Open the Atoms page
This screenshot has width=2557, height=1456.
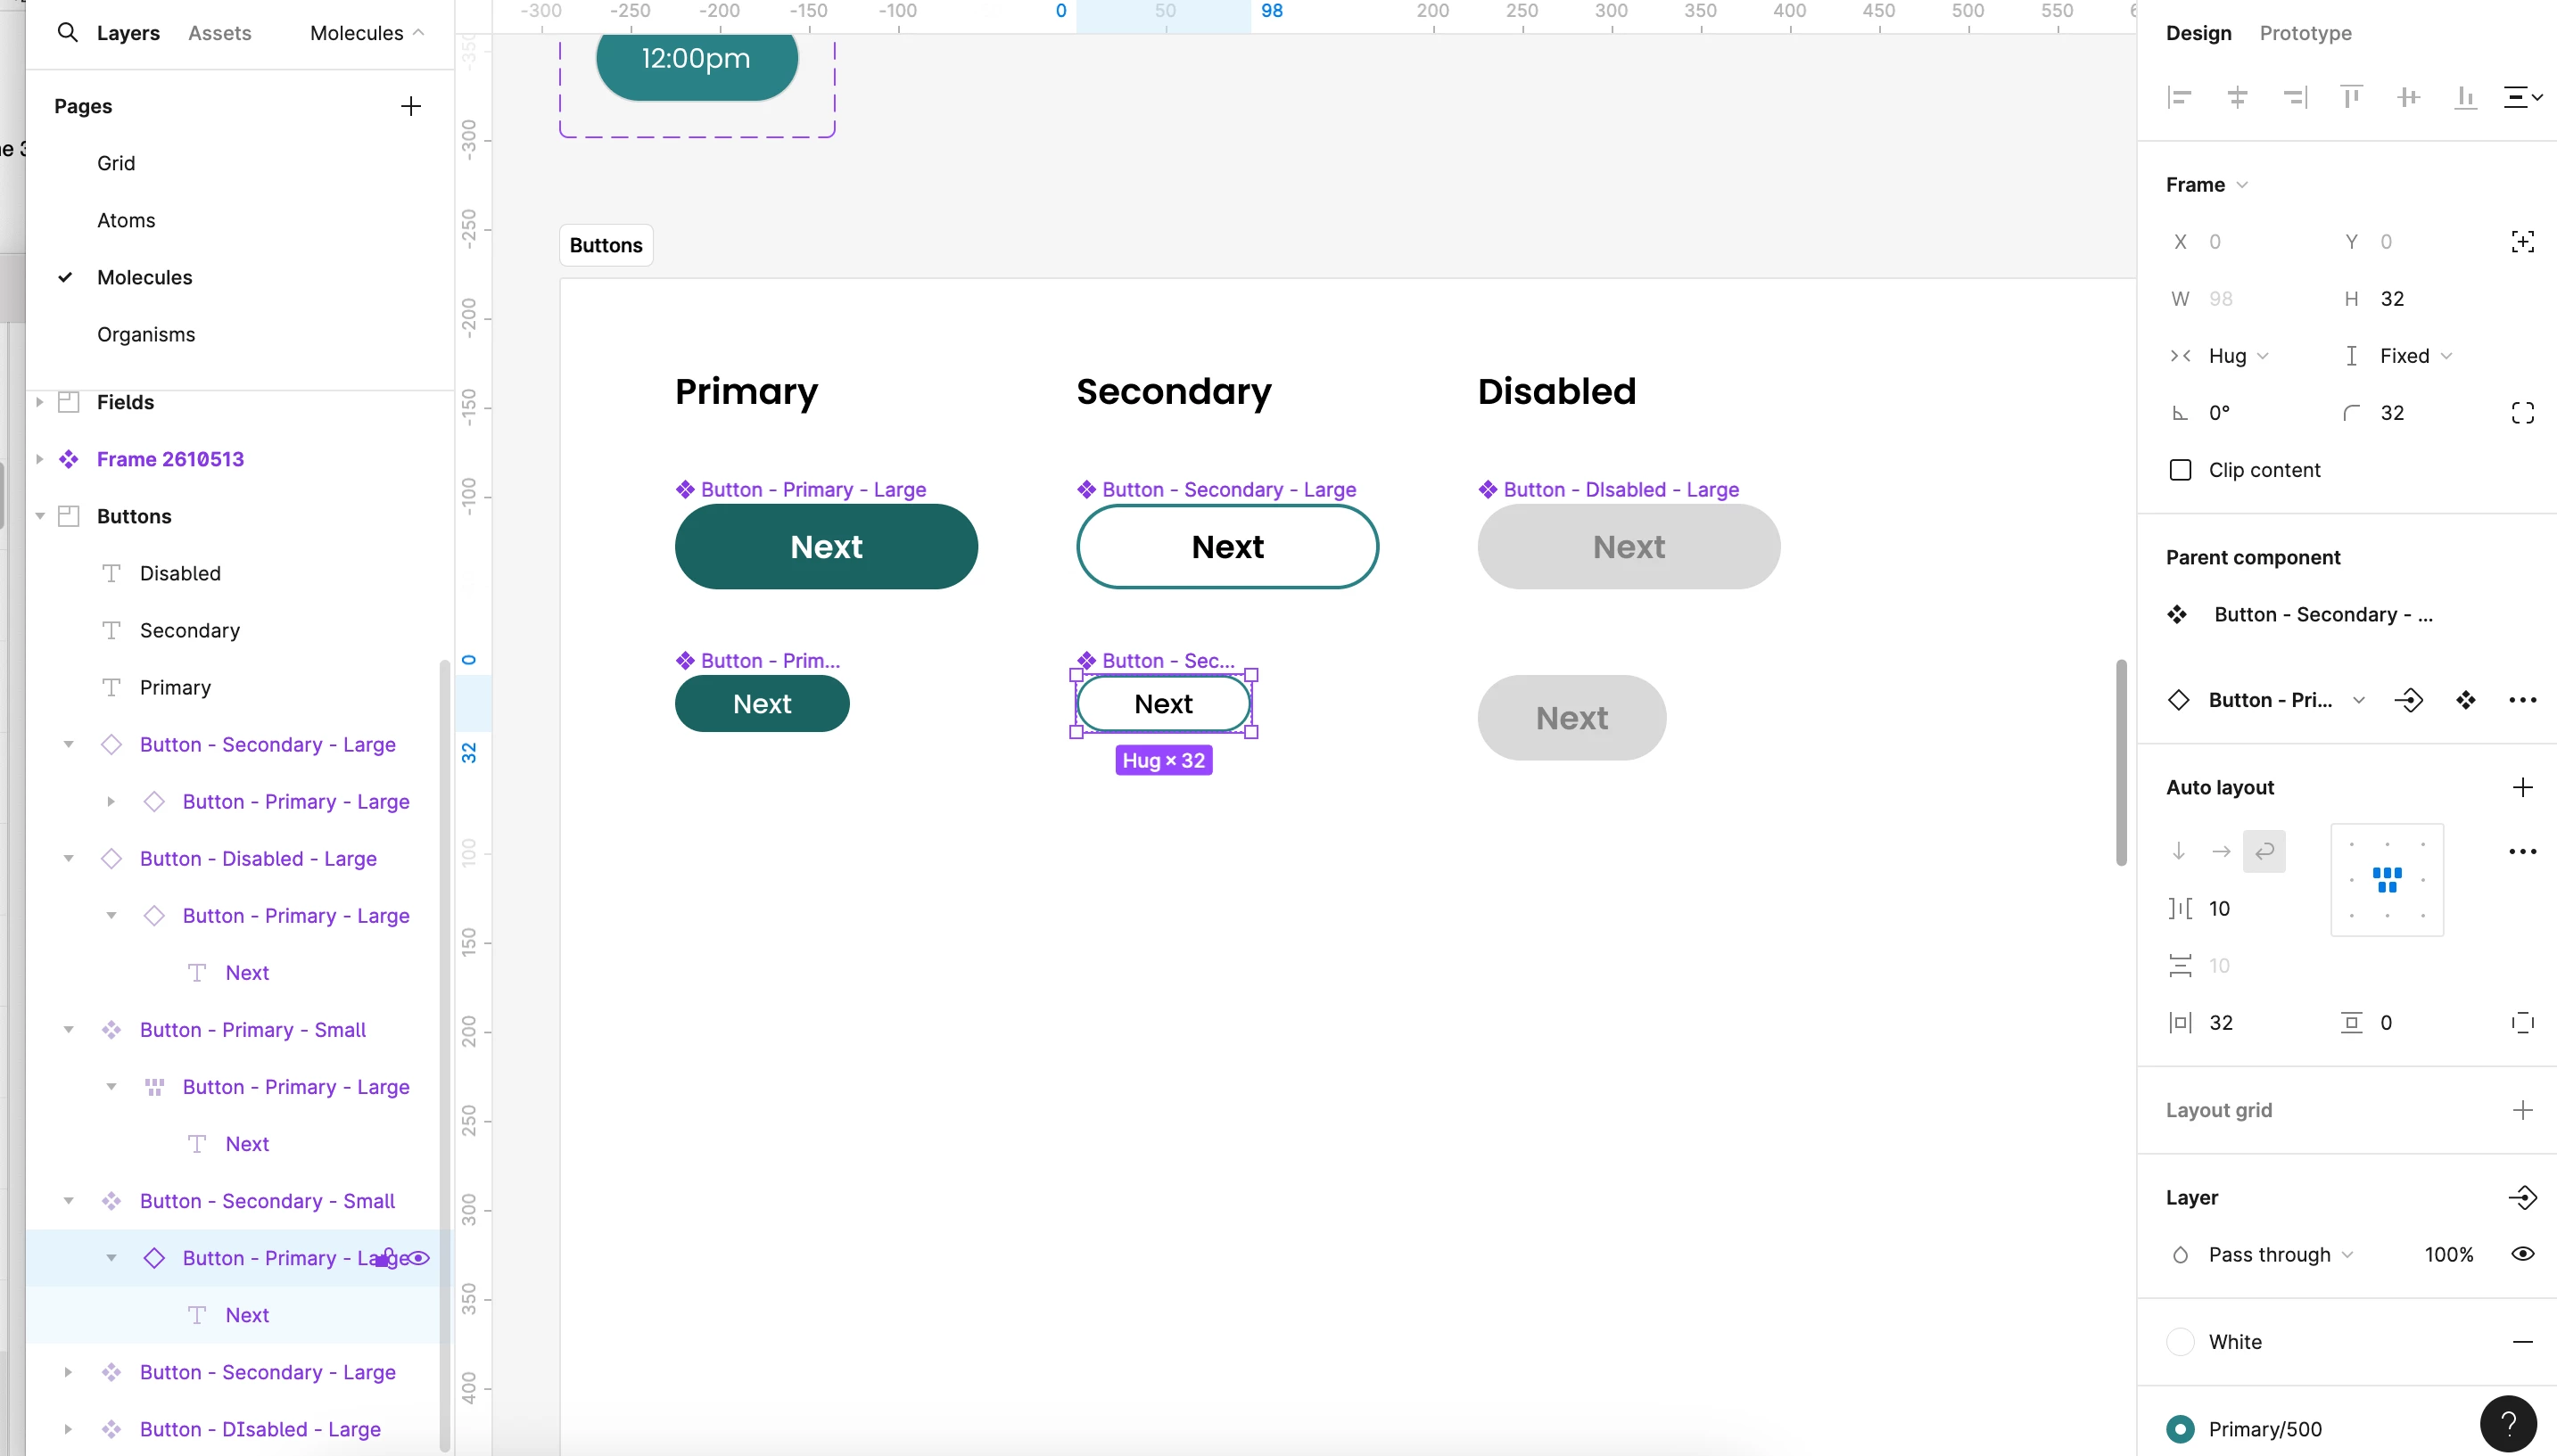click(x=126, y=220)
